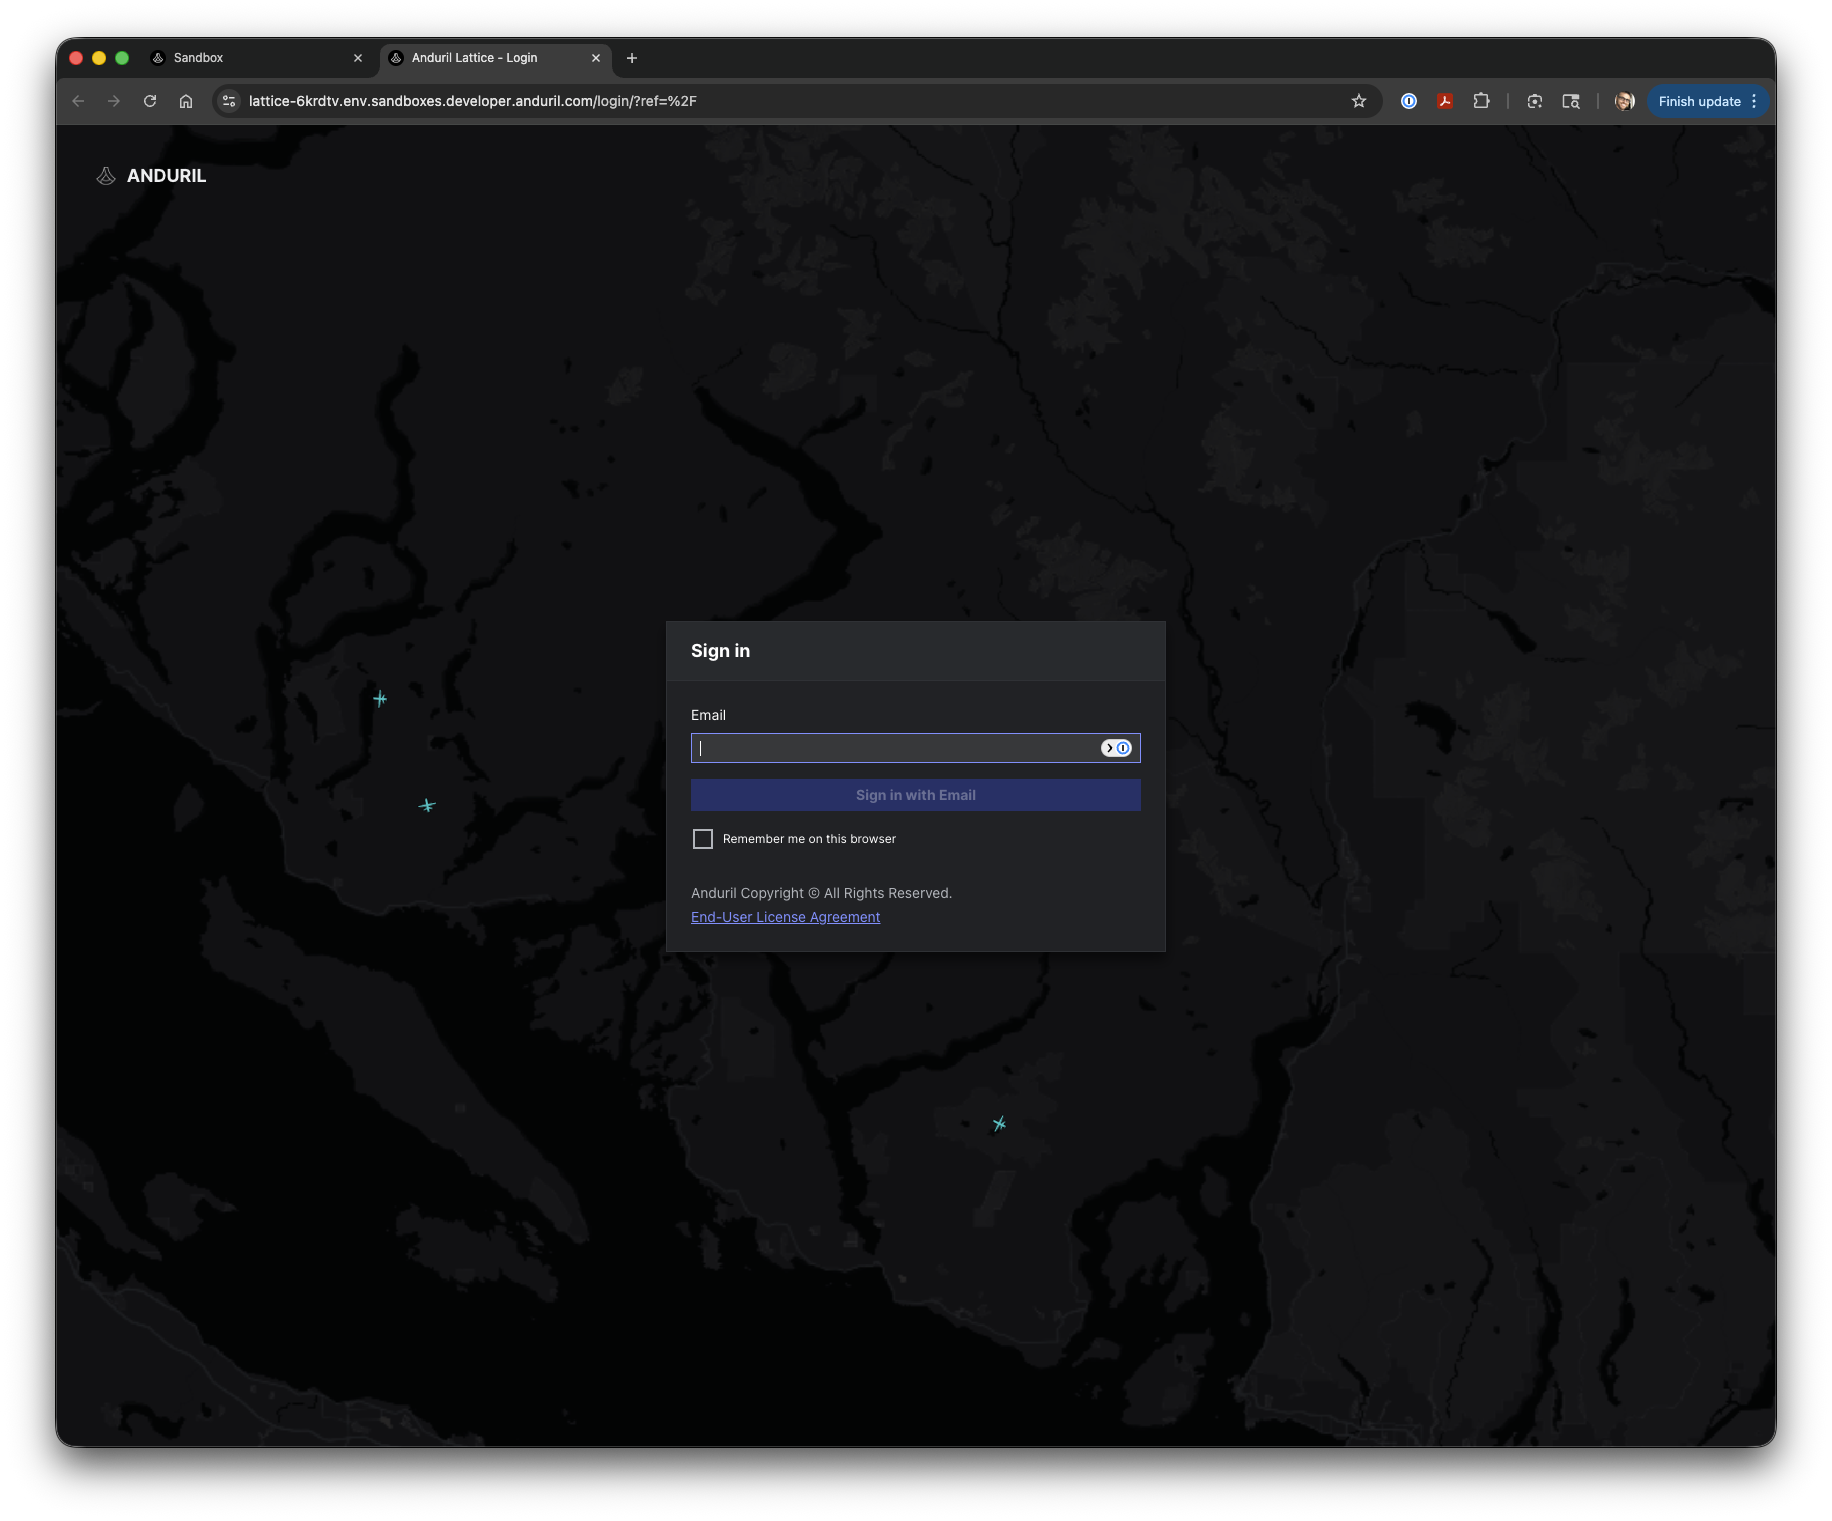Close the Anduril Lattice - Login tab
Image resolution: width=1832 pixels, height=1521 pixels.
pyautogui.click(x=596, y=58)
